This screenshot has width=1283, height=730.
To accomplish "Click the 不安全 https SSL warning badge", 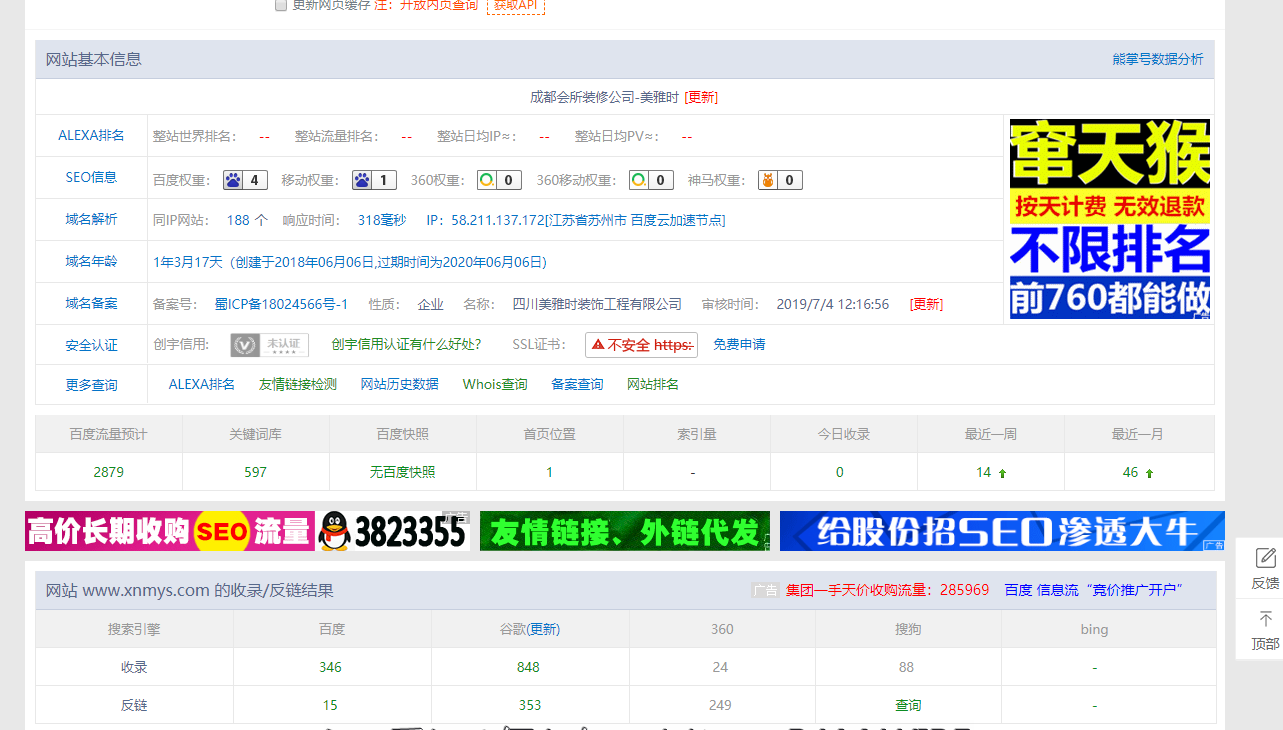I will (x=641, y=345).
